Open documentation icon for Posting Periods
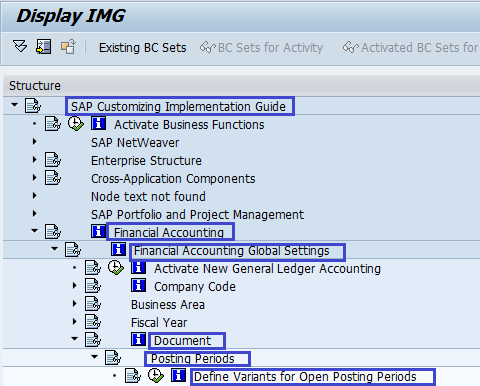The image size is (480, 386). click(113, 358)
